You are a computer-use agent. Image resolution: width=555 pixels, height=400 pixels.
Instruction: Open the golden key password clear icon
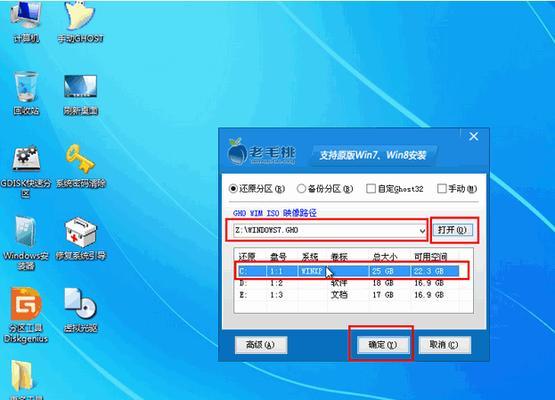click(81, 166)
